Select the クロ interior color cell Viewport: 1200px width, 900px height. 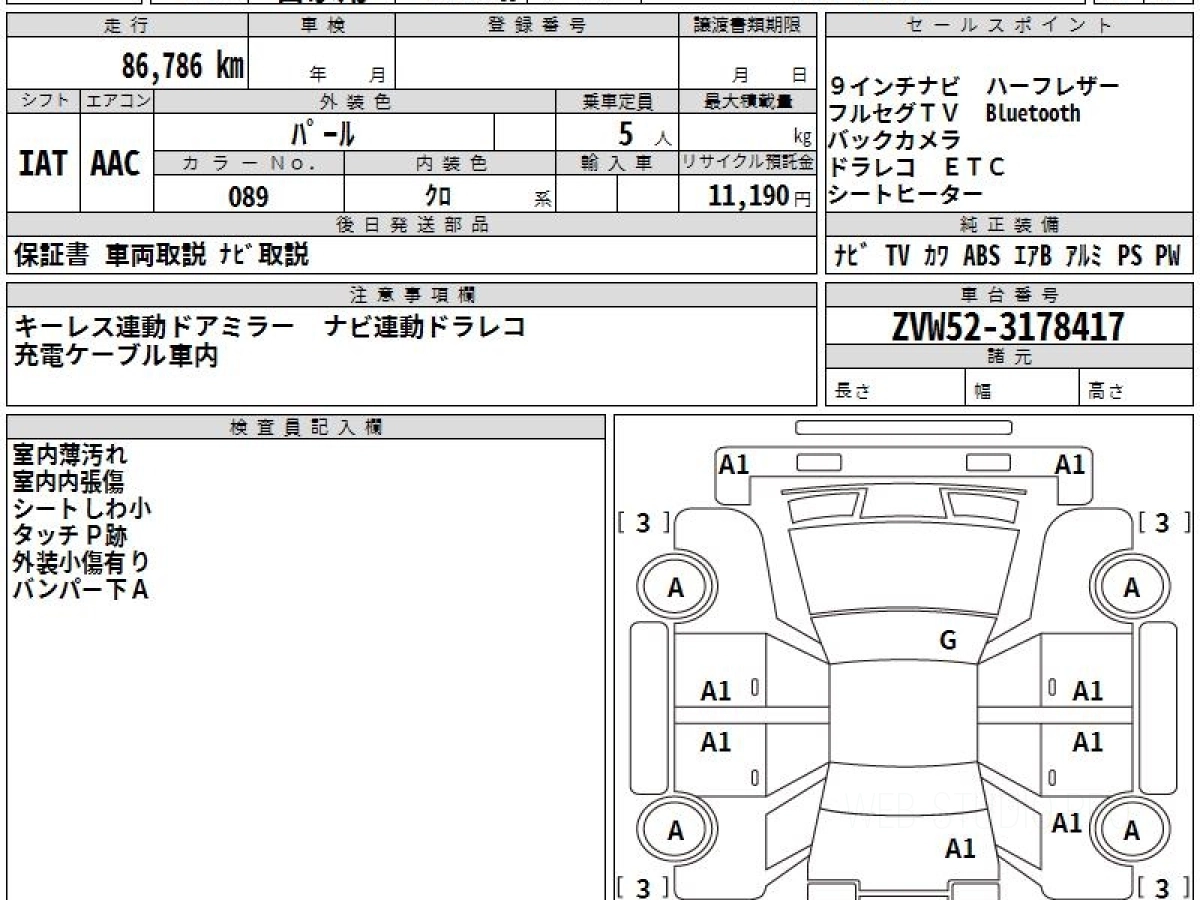[x=438, y=197]
